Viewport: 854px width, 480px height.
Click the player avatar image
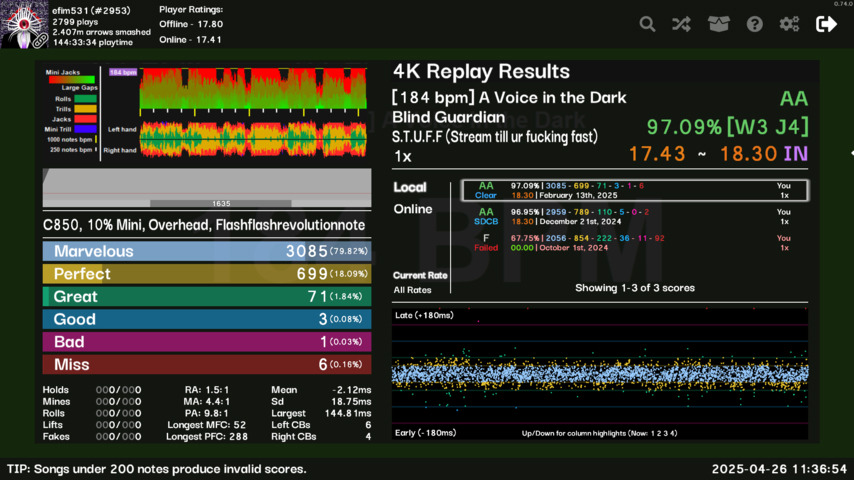click(x=24, y=25)
